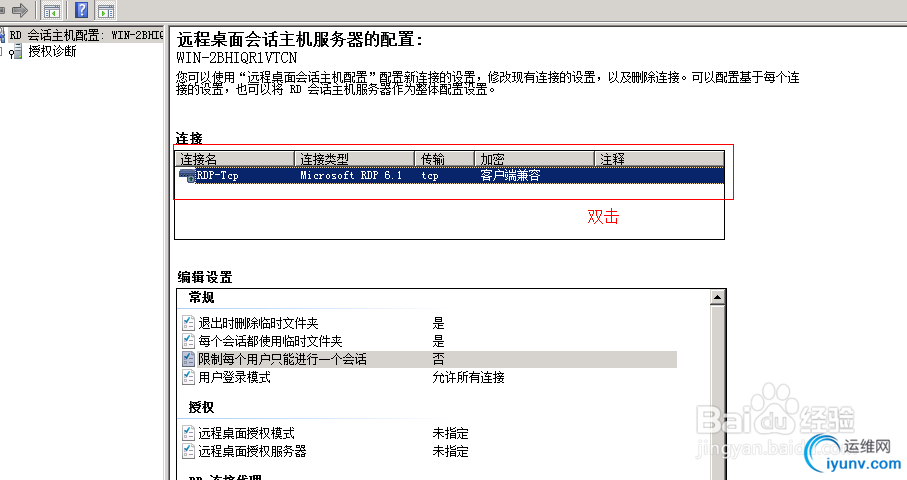The height and width of the screenshot is (480, 907).
Task: Click the 客户端兼容 encryption cell
Action: coord(510,175)
